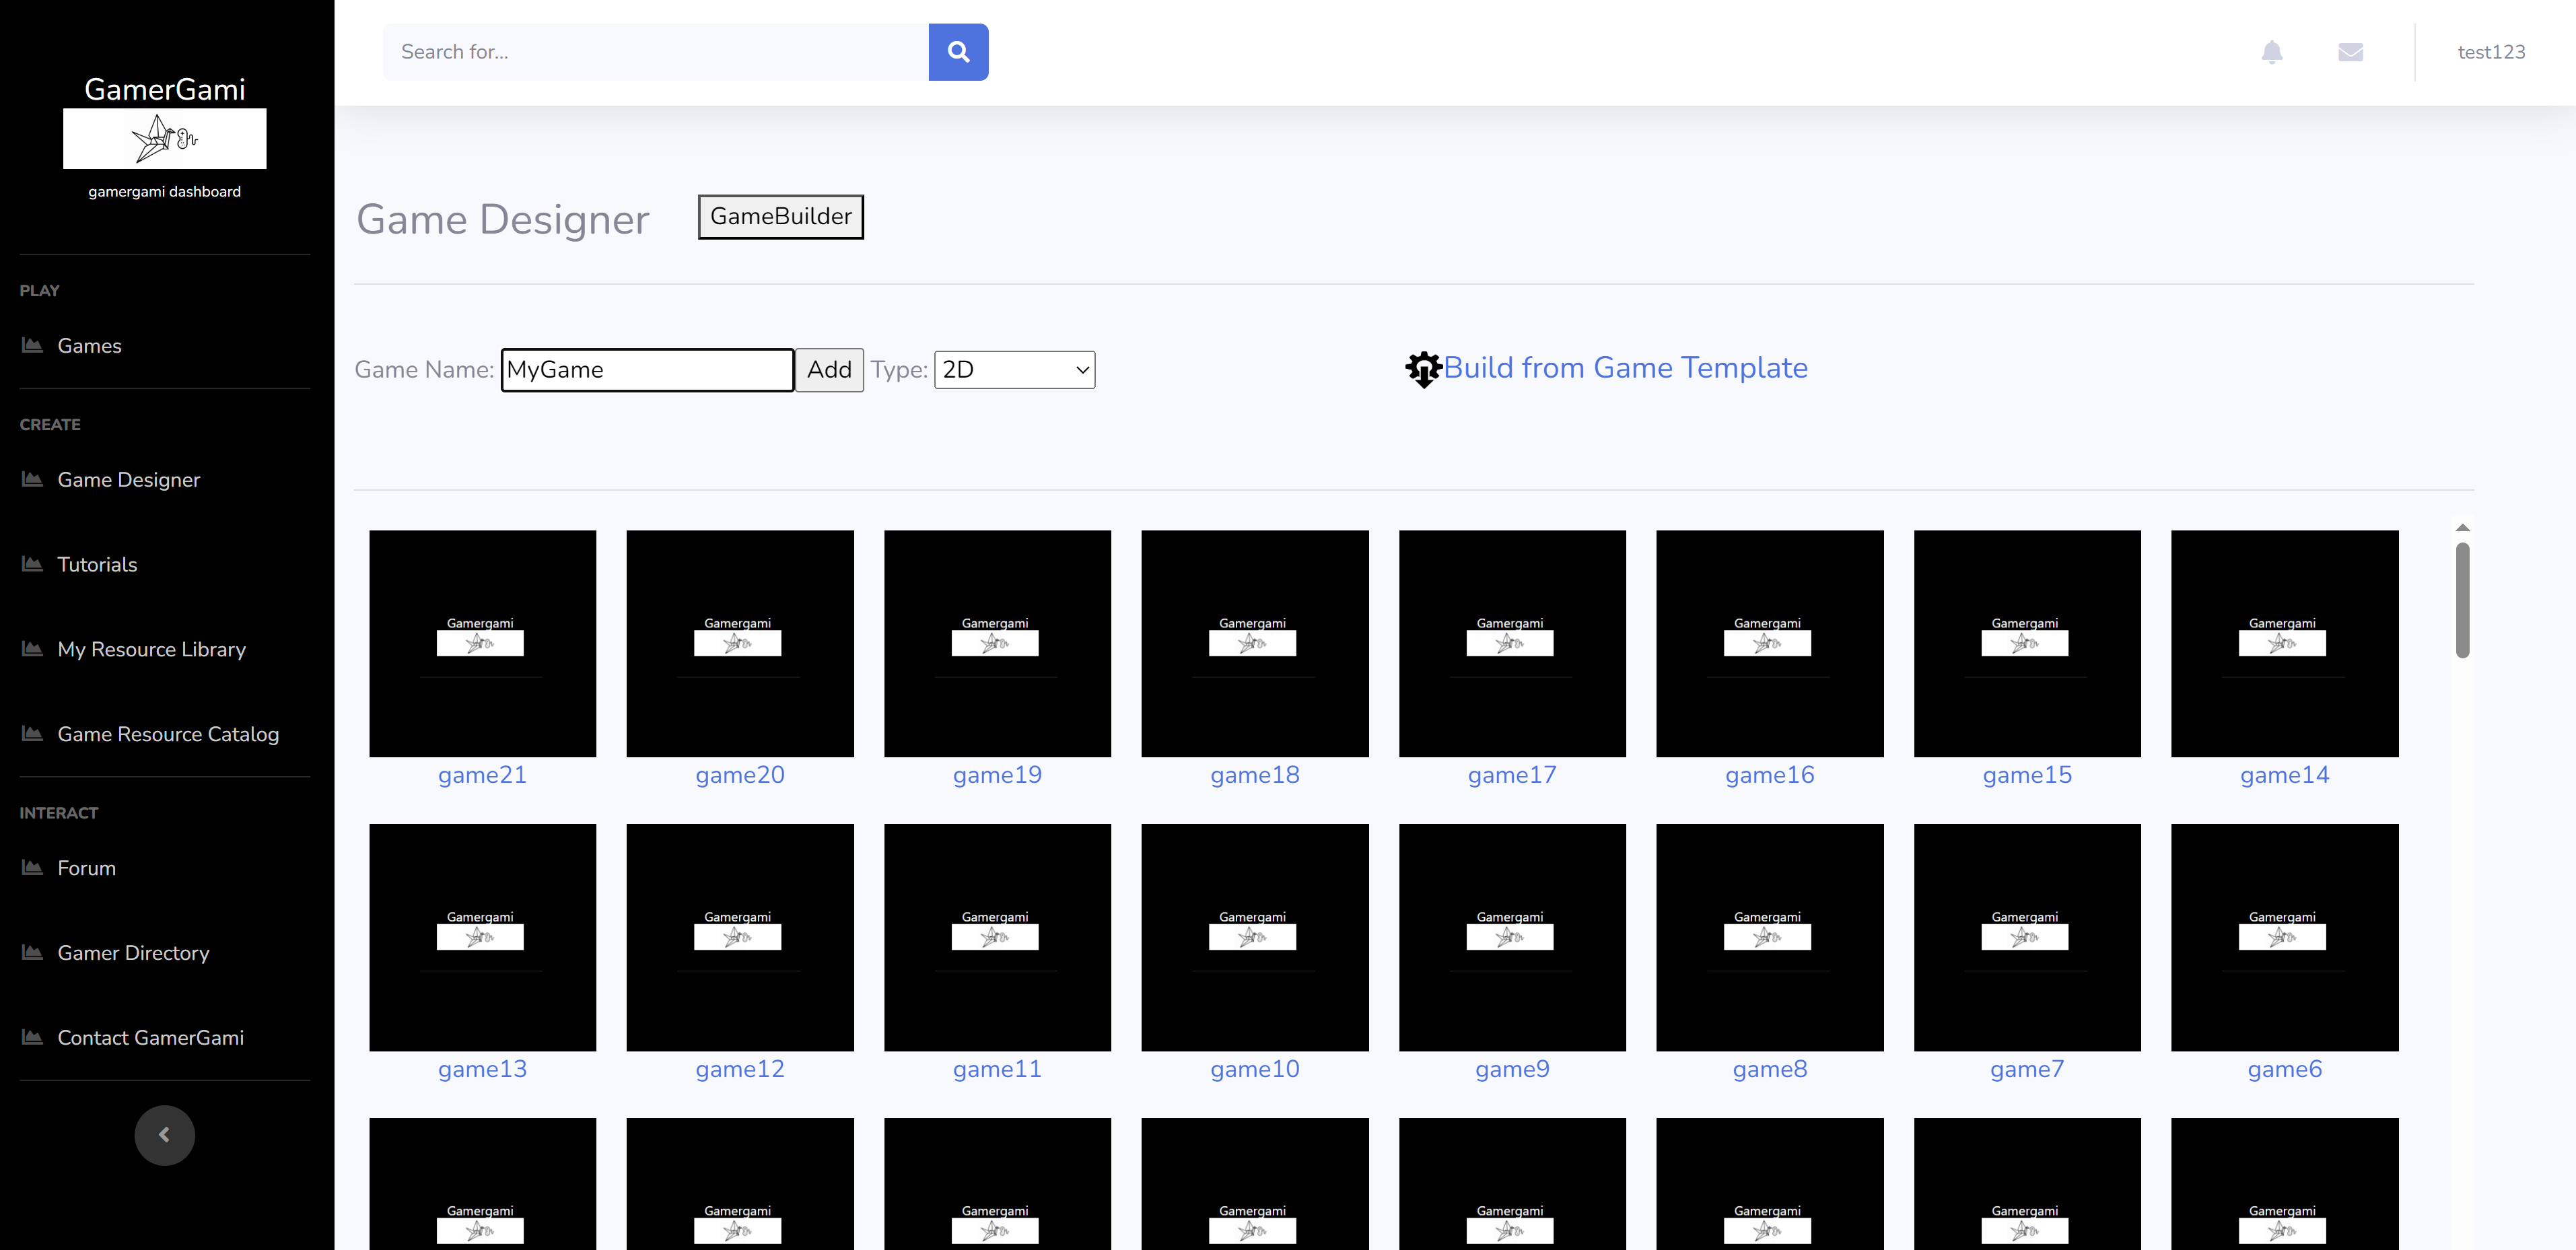This screenshot has height=1250, width=2576.
Task: Click the icon beside Gamer Directory
Action: point(32,952)
